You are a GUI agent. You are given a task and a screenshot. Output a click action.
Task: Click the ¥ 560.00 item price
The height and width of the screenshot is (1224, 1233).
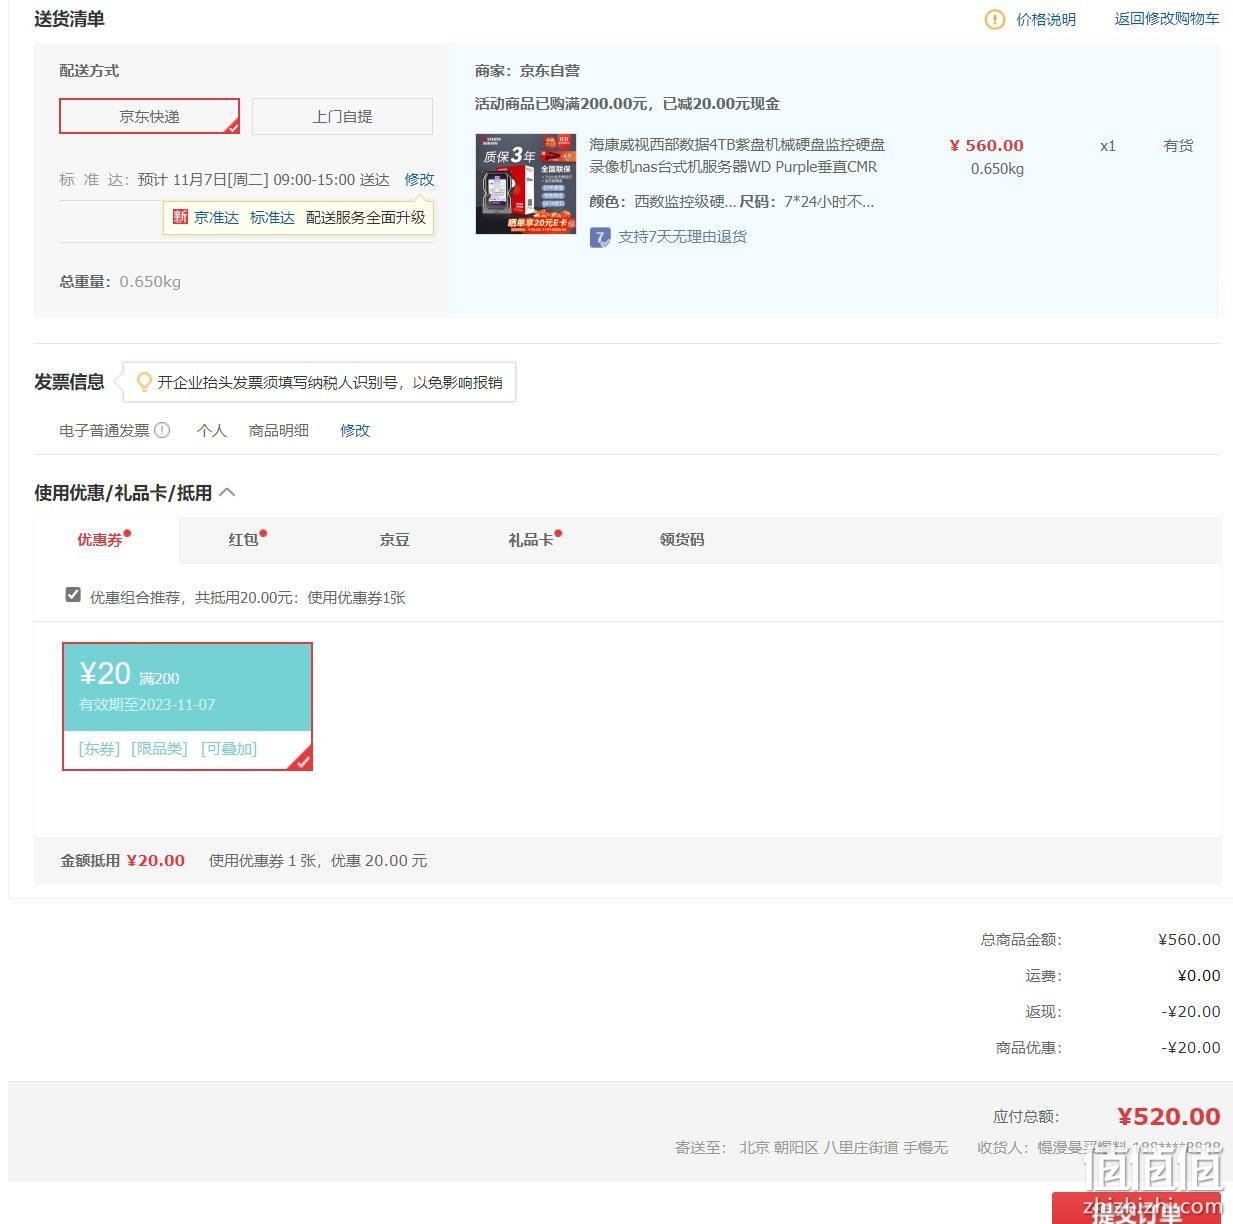(986, 146)
